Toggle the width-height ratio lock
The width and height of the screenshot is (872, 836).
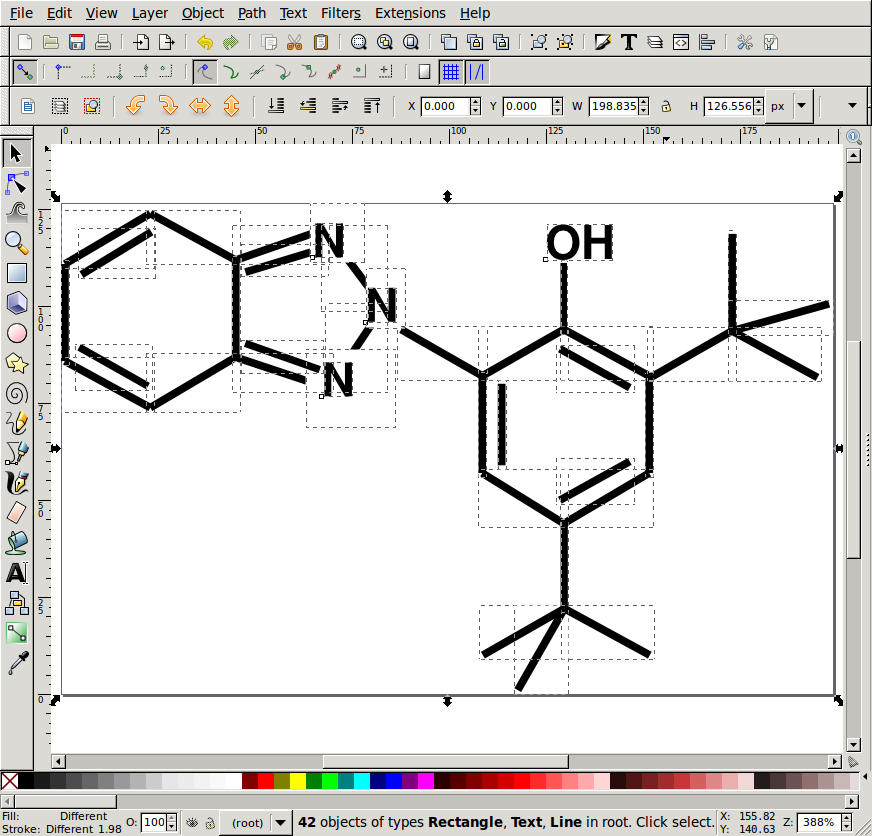[666, 106]
